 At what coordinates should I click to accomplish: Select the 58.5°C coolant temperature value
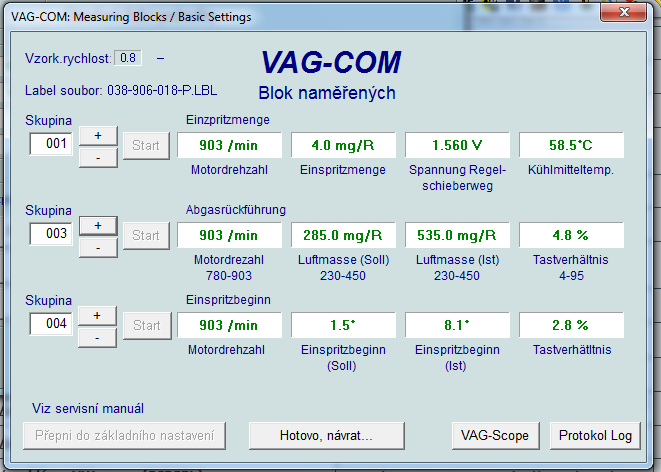coord(571,145)
